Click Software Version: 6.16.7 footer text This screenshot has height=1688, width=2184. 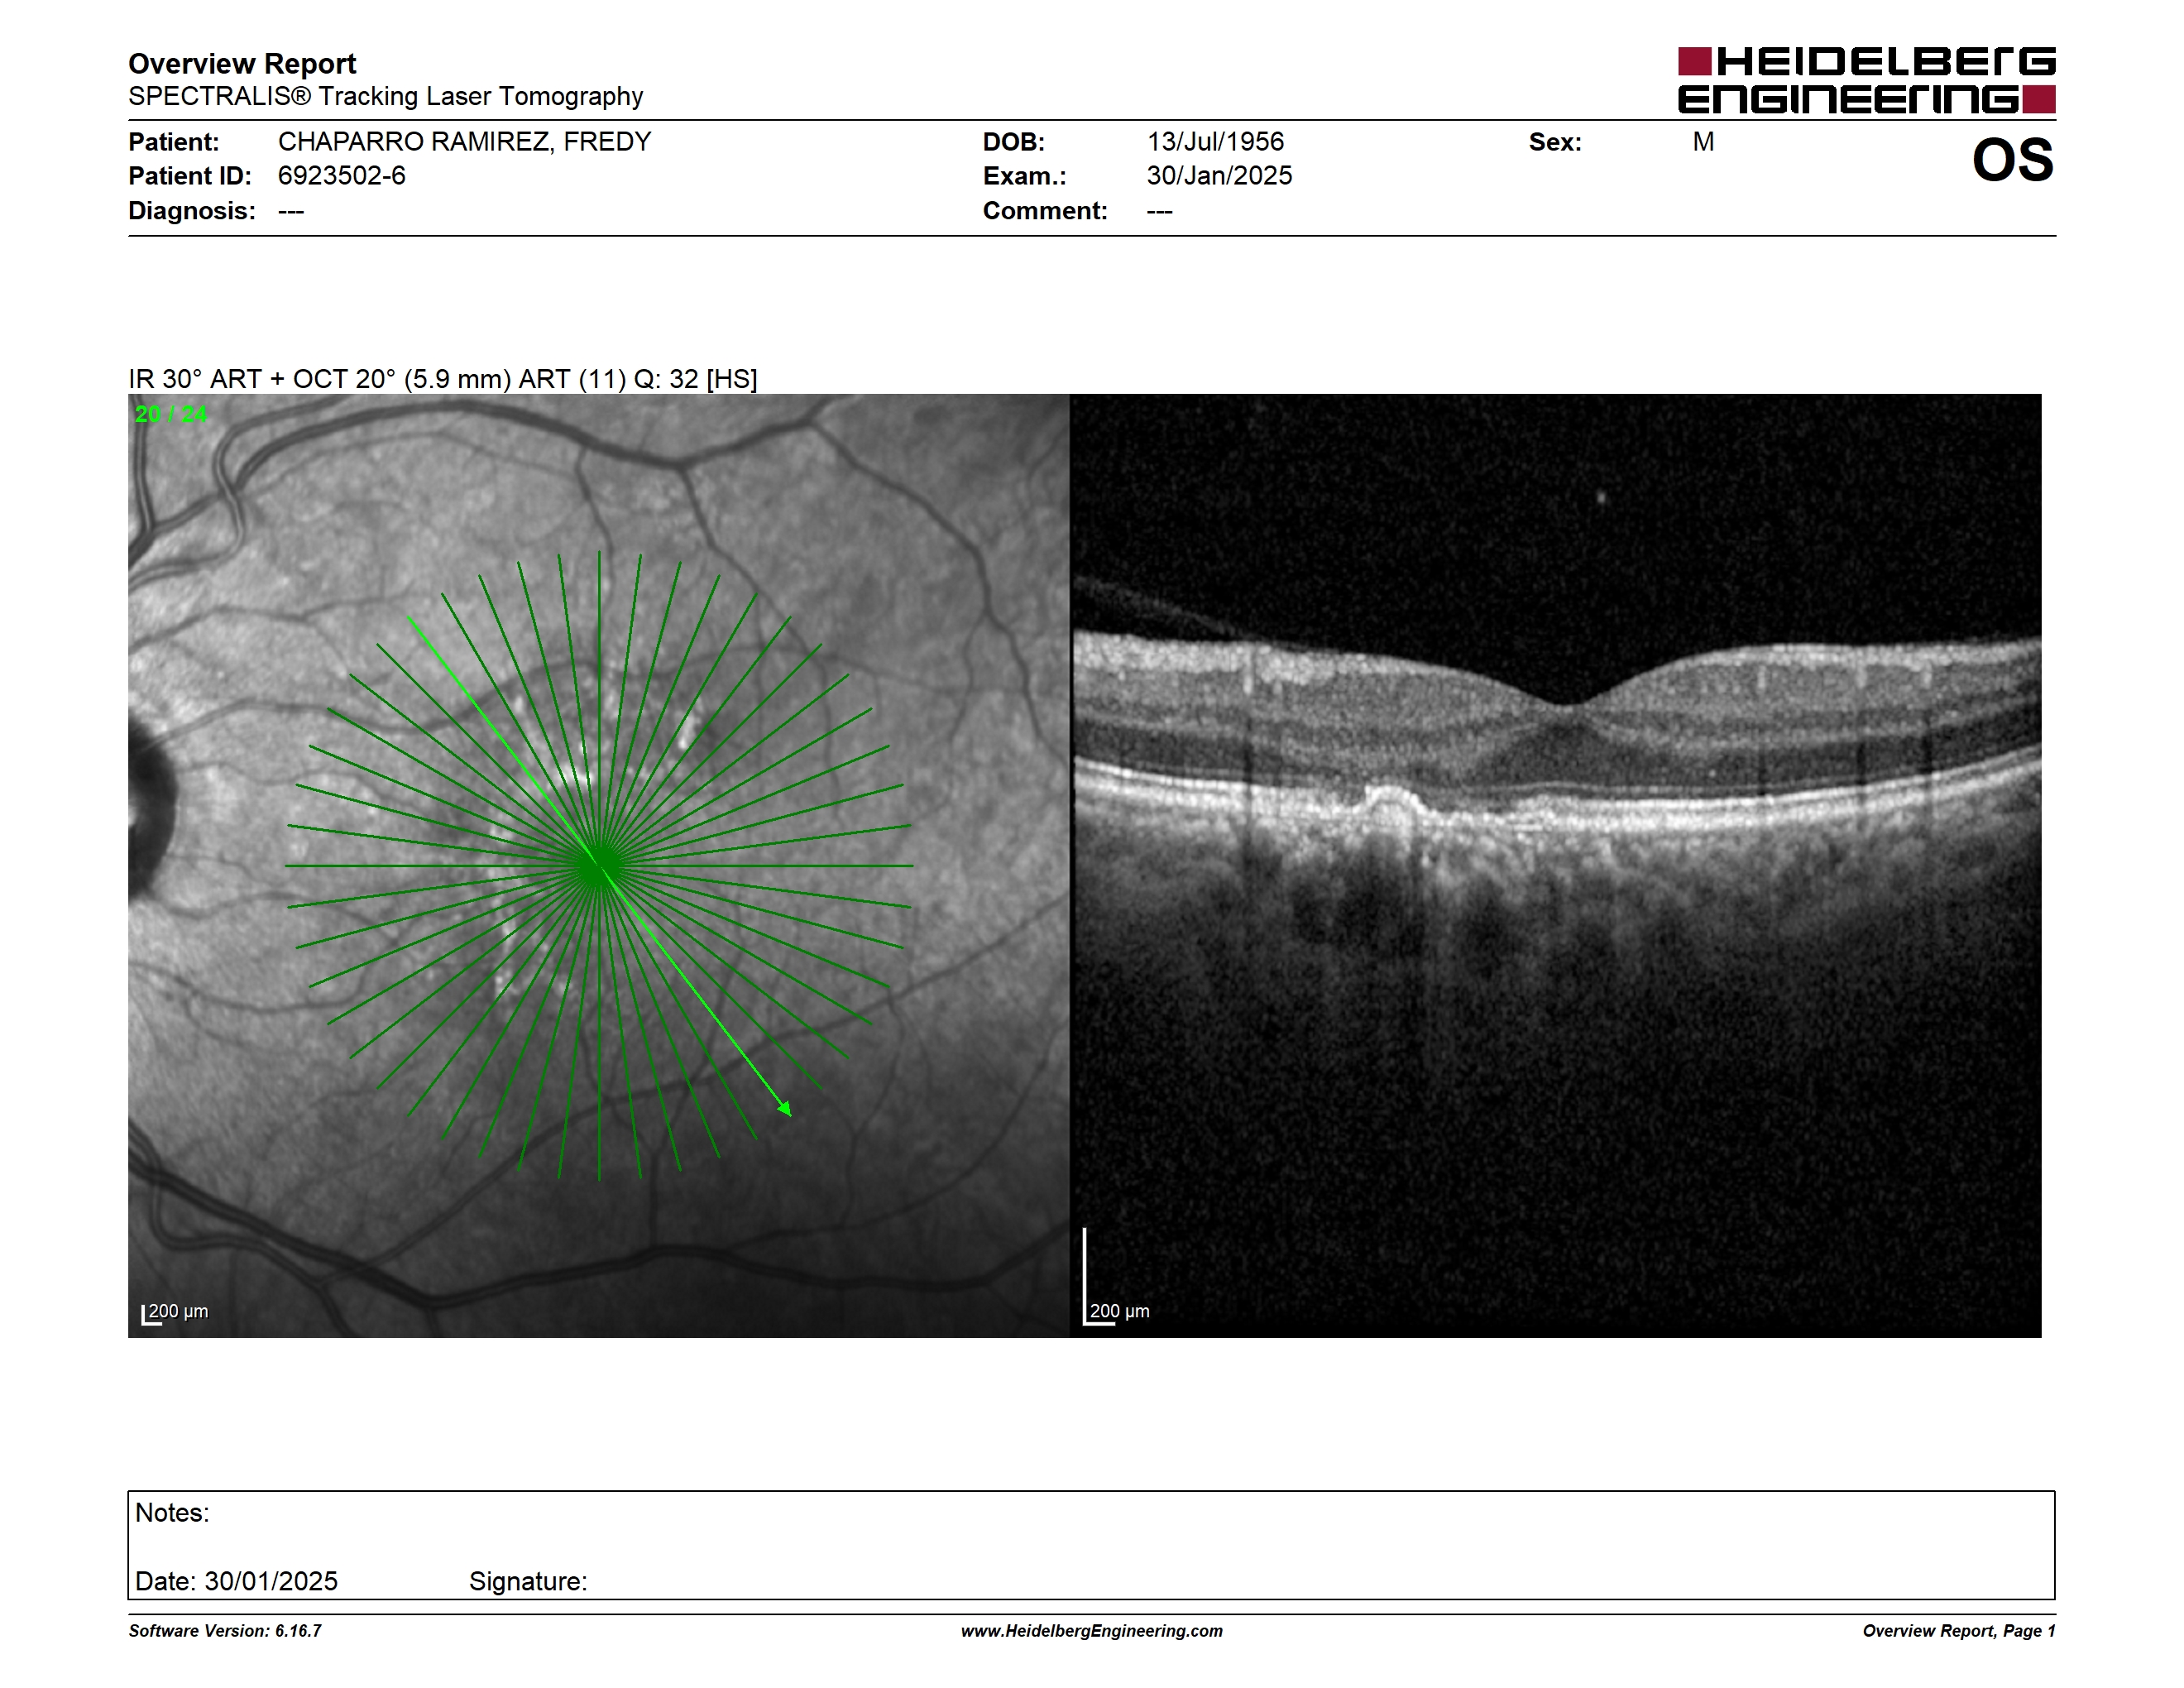click(225, 1631)
